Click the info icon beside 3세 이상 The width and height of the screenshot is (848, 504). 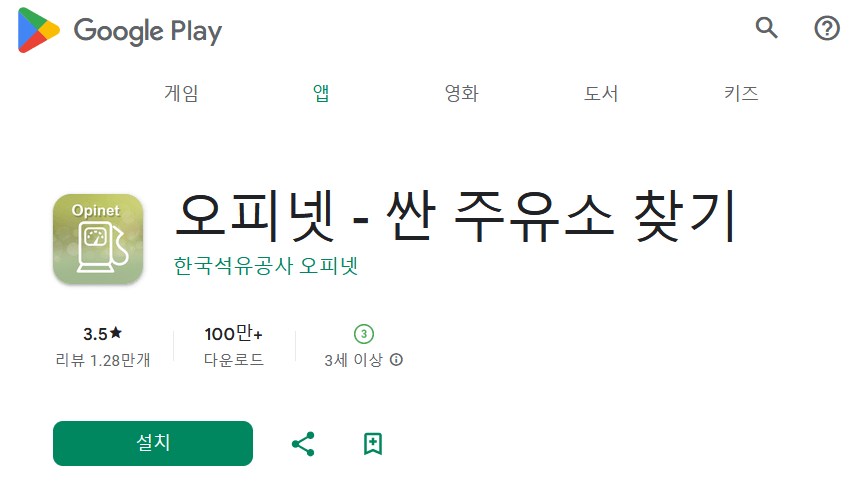pos(396,360)
